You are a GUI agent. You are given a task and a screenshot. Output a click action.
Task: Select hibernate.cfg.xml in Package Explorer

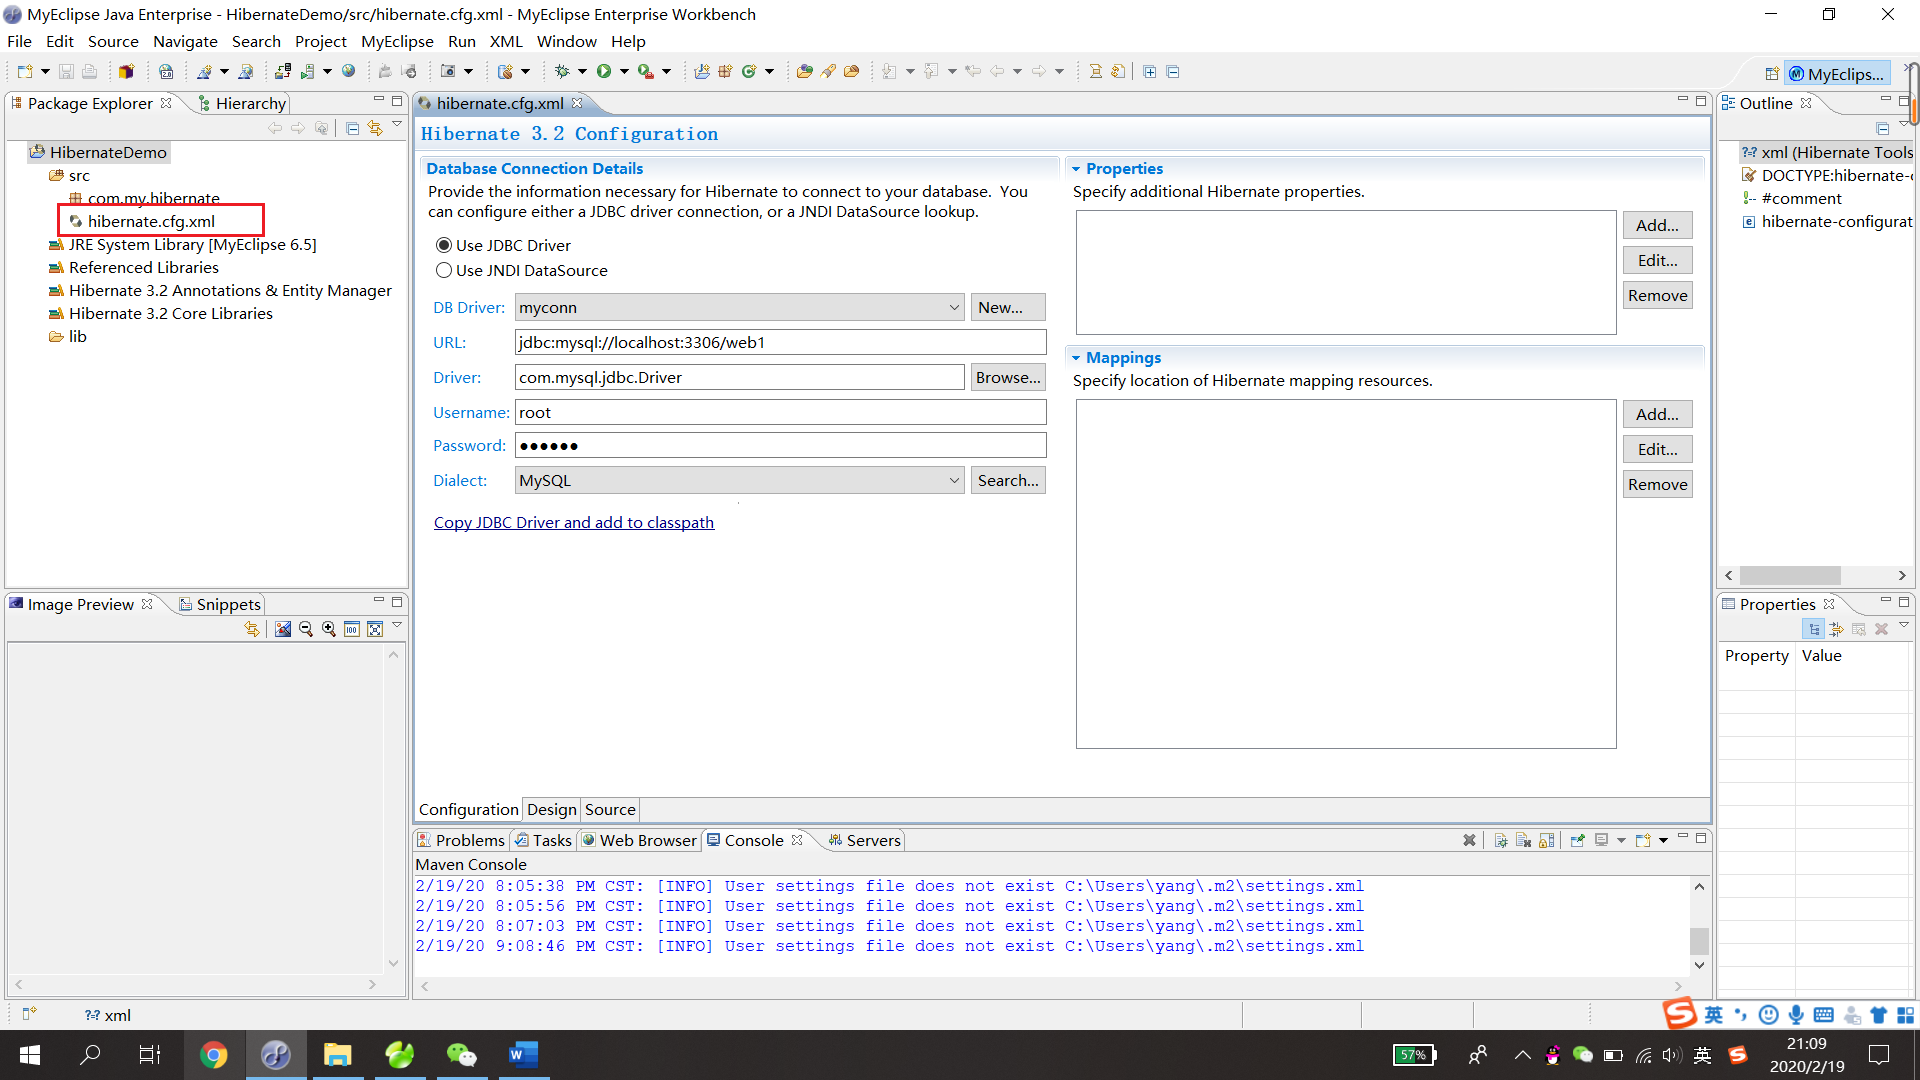(x=151, y=221)
